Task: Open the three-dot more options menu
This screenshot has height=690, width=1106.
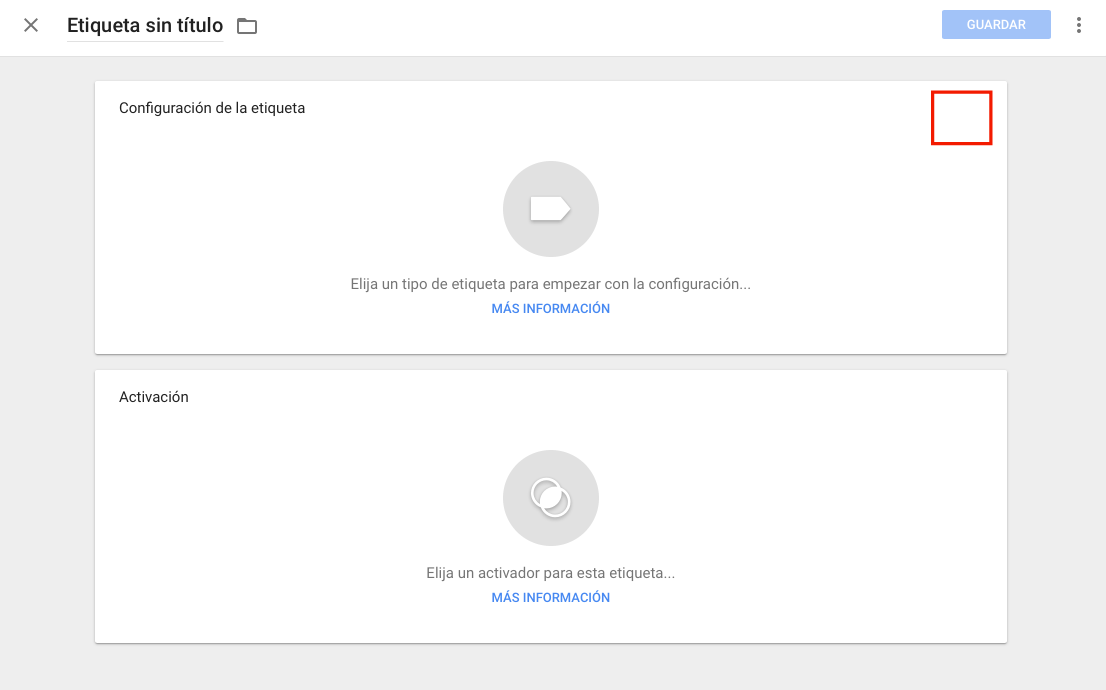Action: tap(1078, 25)
